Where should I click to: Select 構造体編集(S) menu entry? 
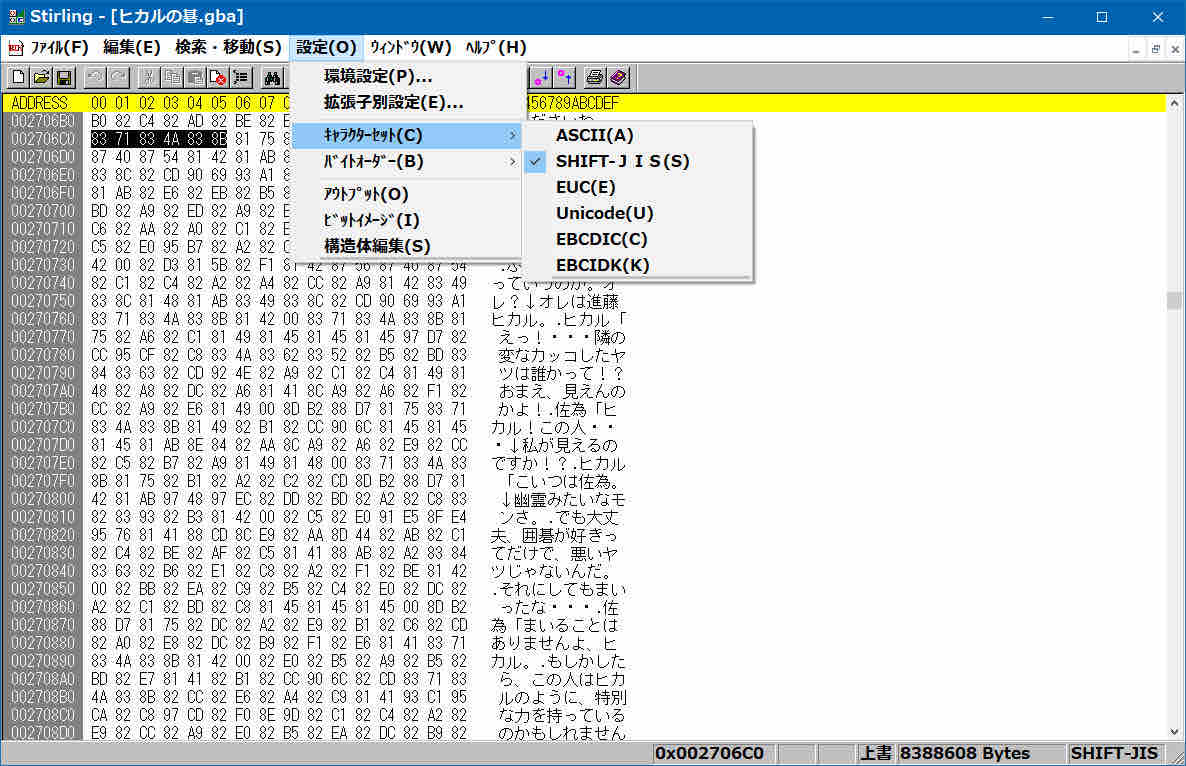(x=407, y=246)
